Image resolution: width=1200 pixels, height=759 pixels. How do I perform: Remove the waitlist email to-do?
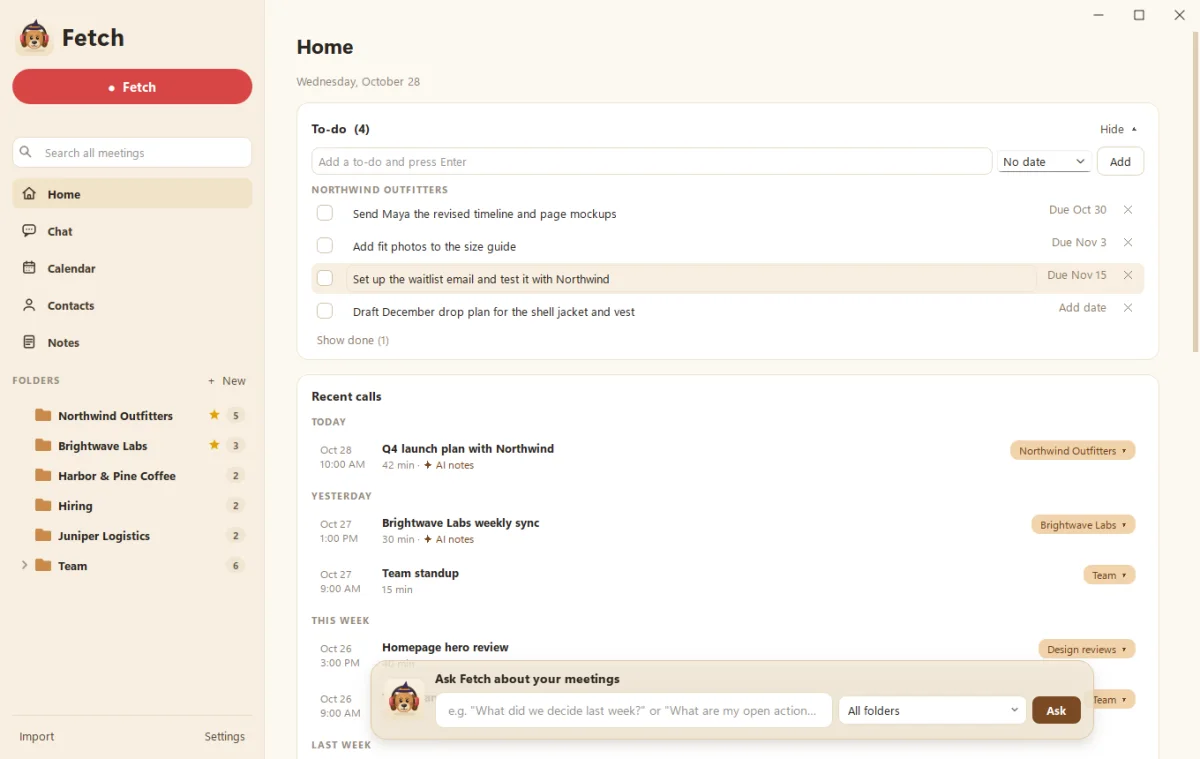click(x=1128, y=275)
